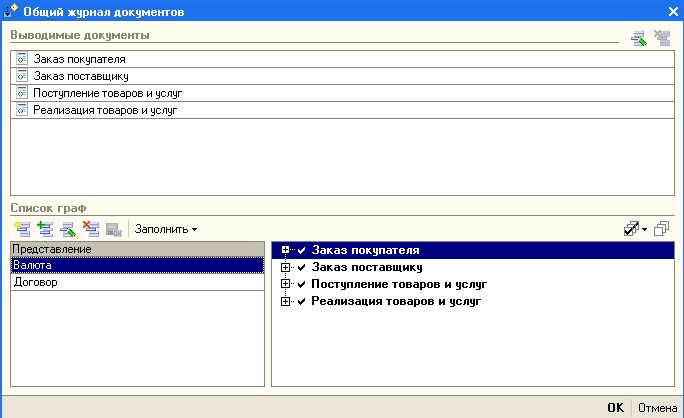Expand the Заказ поставщику tree node
Viewport: 684px width, 418px height.
tap(286, 267)
